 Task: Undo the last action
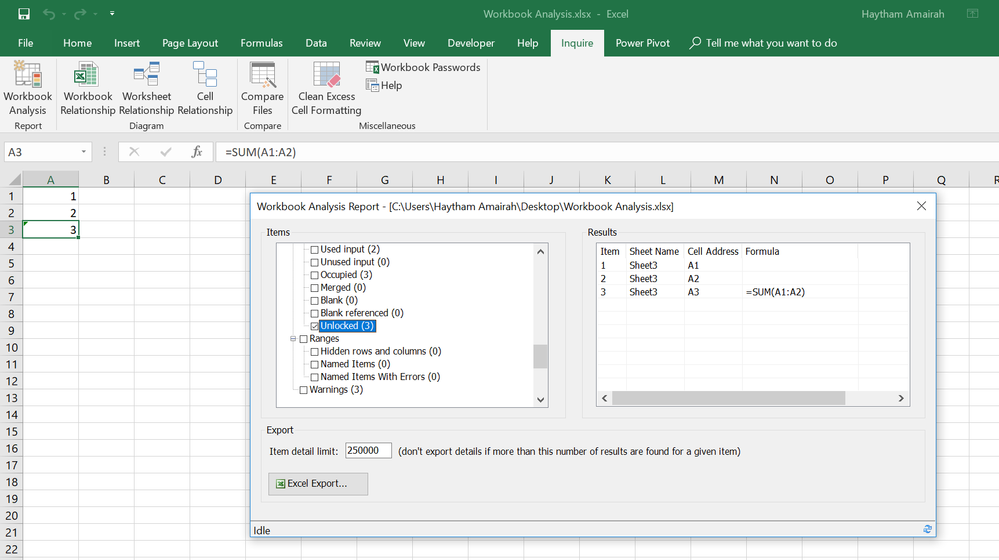click(48, 13)
